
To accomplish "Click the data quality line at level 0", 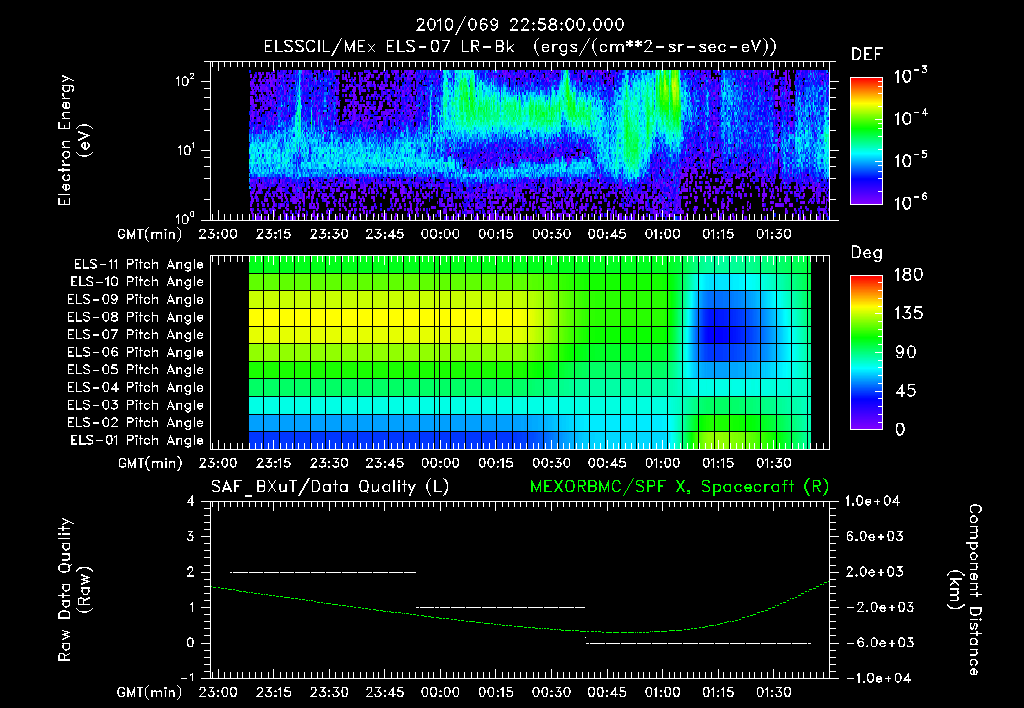I will click(x=699, y=643).
